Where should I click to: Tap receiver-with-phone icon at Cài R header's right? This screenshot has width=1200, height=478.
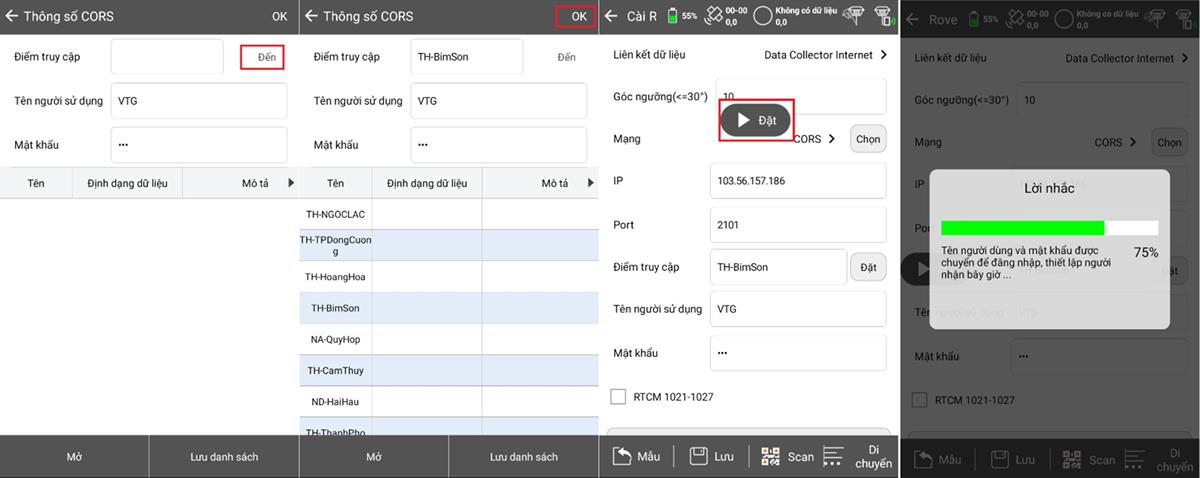point(883,16)
